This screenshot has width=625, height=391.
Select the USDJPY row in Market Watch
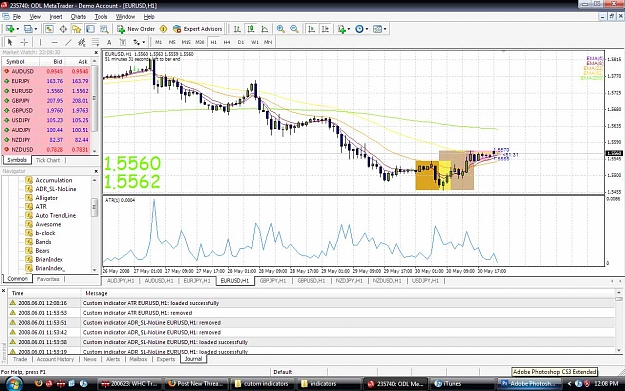coord(47,120)
